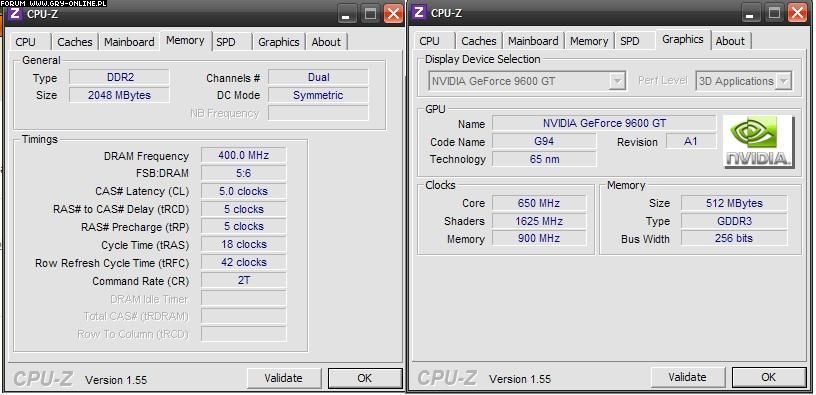Click the memory Type field showing DDR2

(x=119, y=78)
